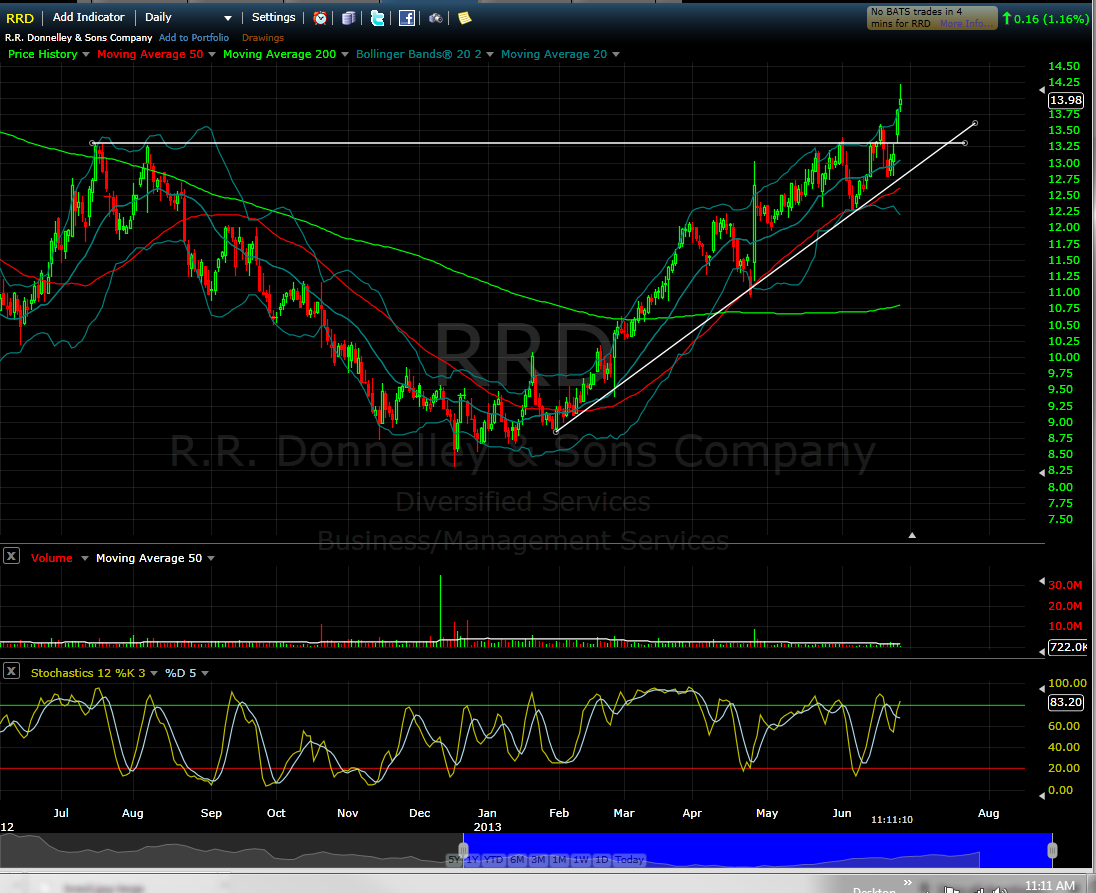
Task: Click the volume axis arrow by 30.0M
Action: tap(1041, 581)
